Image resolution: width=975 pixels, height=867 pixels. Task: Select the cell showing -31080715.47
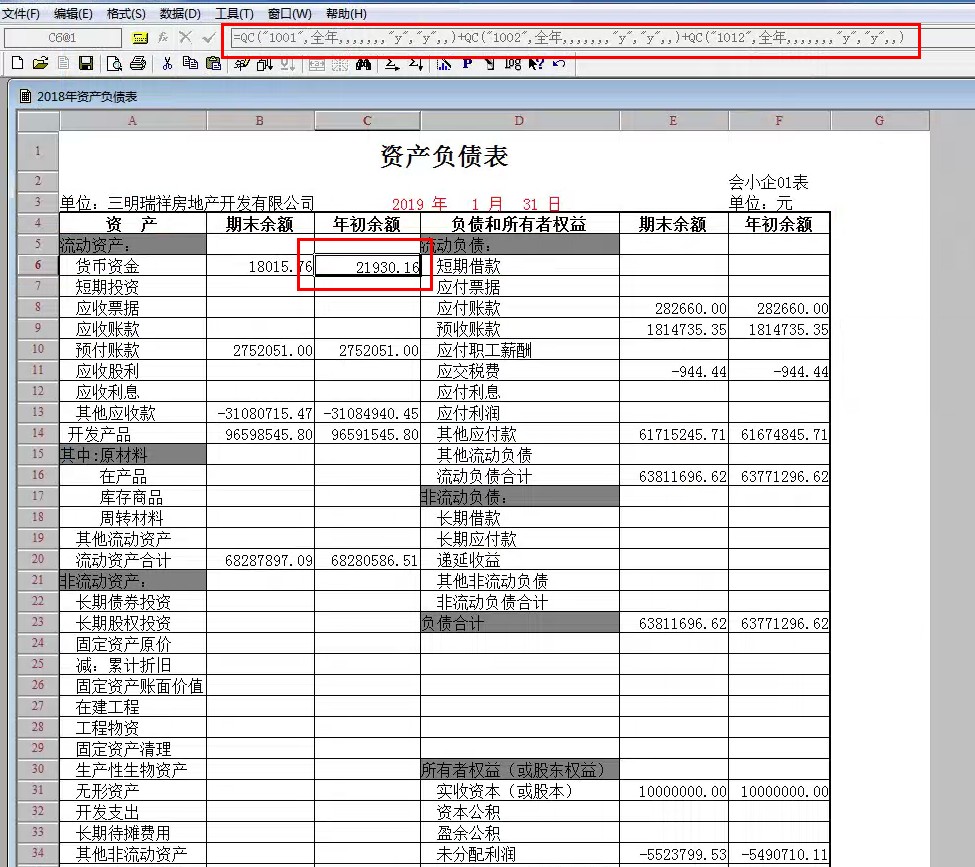click(x=260, y=414)
